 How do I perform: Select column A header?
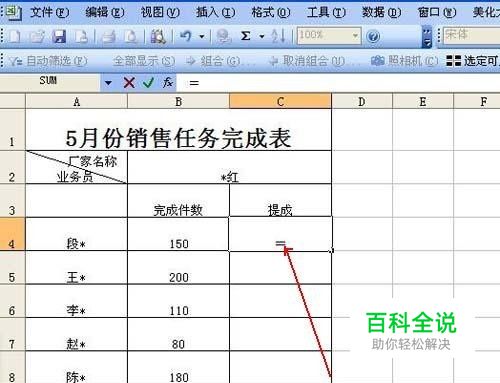pos(76,101)
